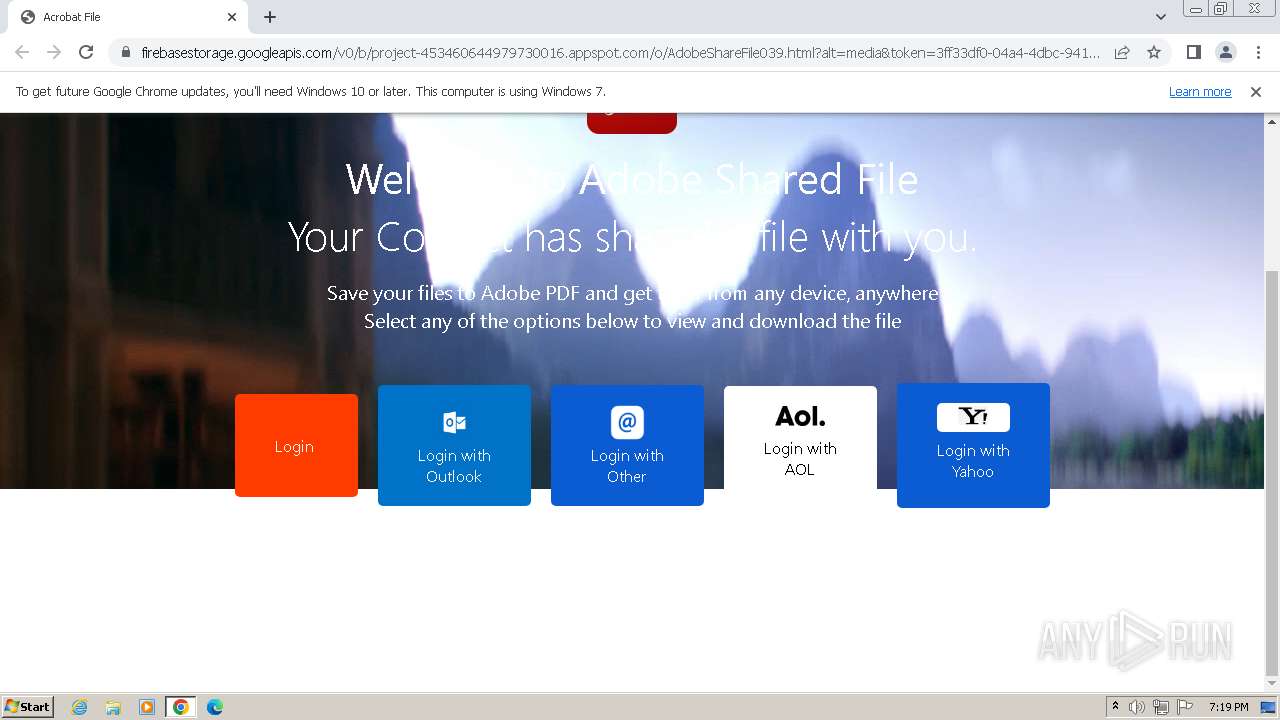Open Windows Explorer folder icon in taskbar
Viewport: 1280px width, 720px height.
[x=113, y=707]
